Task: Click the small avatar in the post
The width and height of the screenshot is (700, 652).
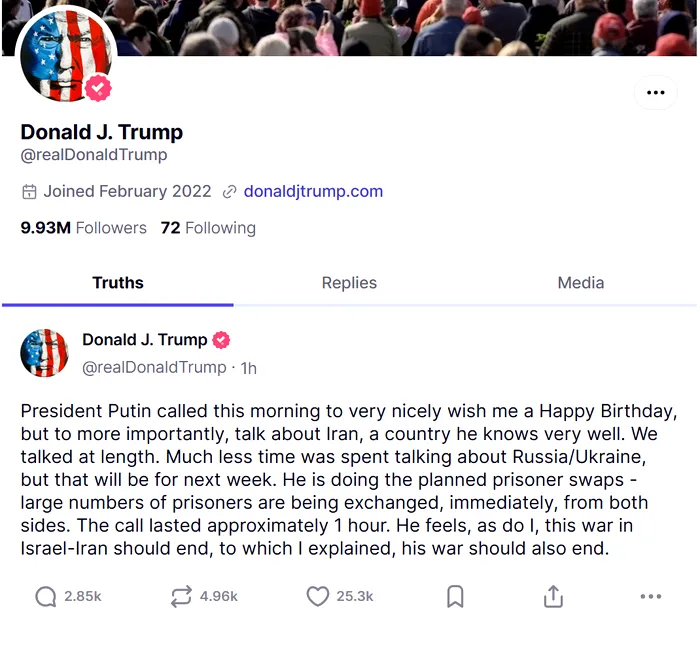Action: coord(45,353)
